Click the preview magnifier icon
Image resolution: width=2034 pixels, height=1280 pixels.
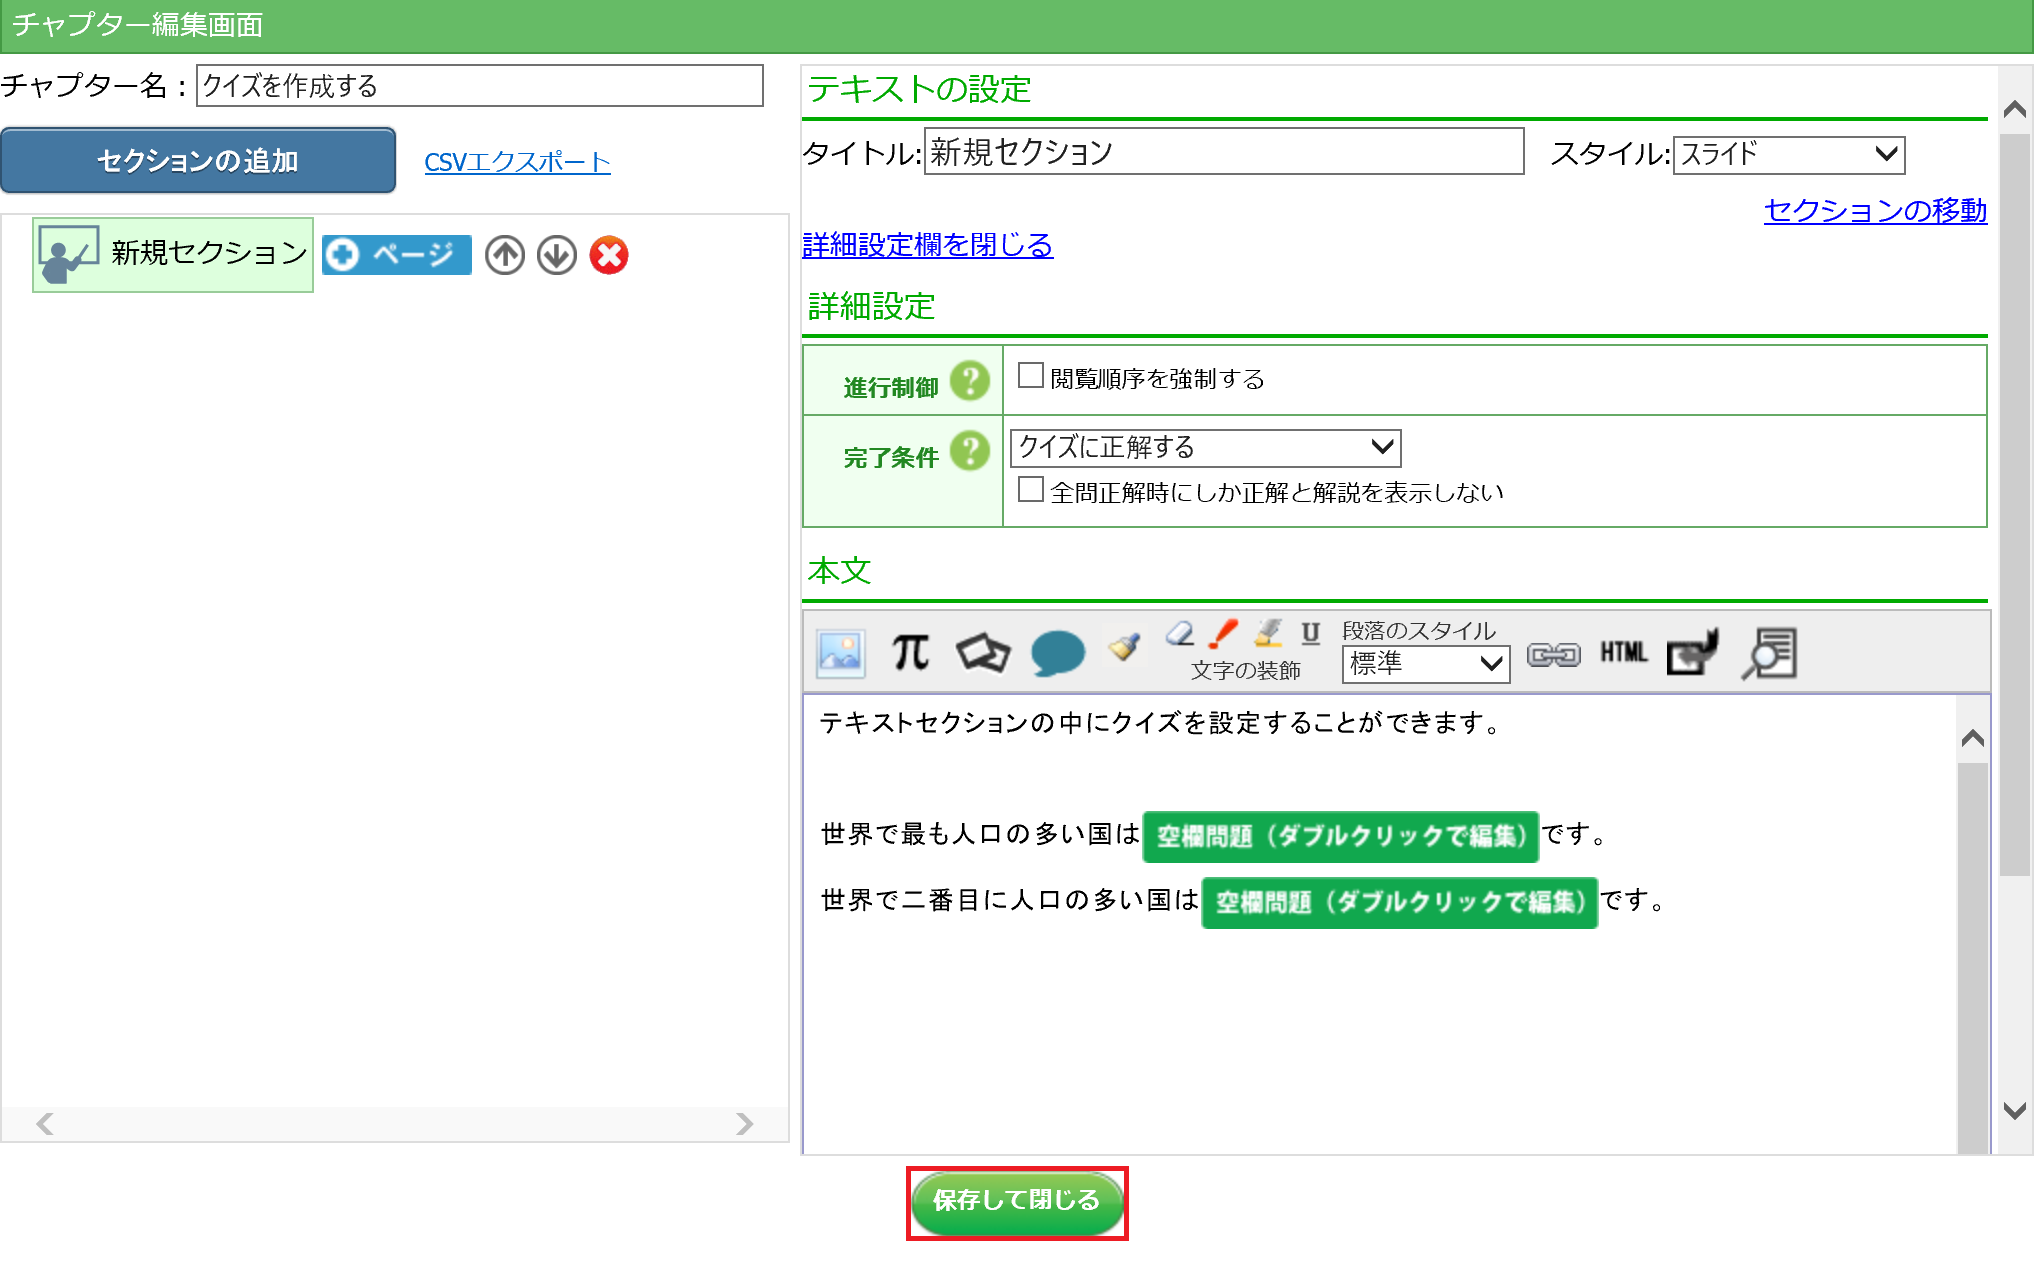click(x=1770, y=654)
